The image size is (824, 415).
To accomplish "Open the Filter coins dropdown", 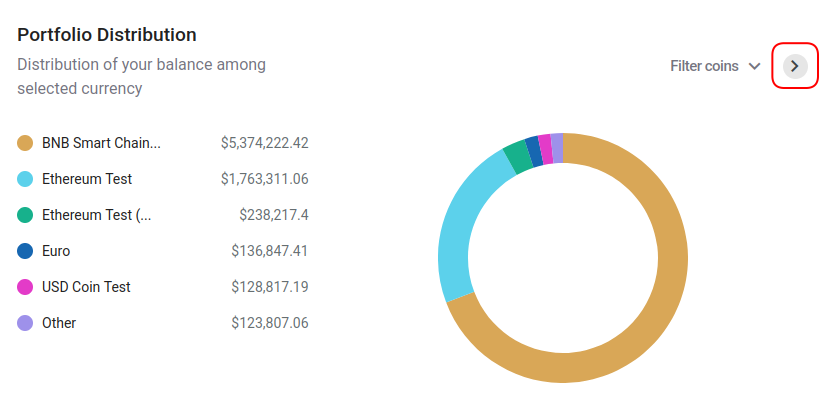I will pos(715,66).
